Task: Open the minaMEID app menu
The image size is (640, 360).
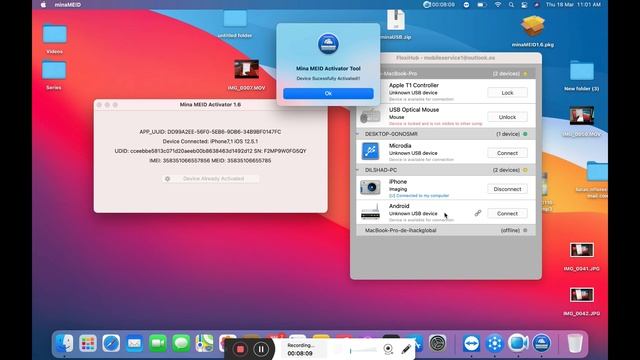Action: click(67, 4)
